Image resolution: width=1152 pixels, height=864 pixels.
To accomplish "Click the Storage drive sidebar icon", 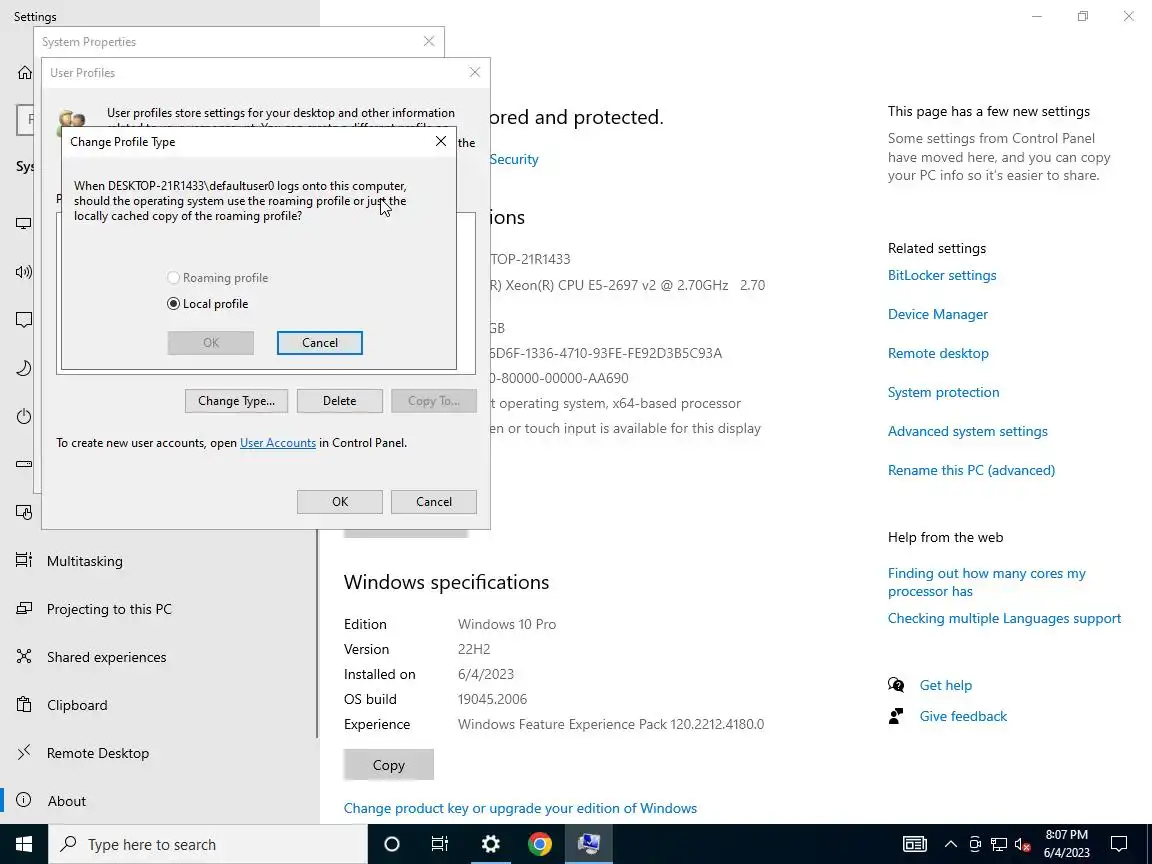I will coord(24,464).
